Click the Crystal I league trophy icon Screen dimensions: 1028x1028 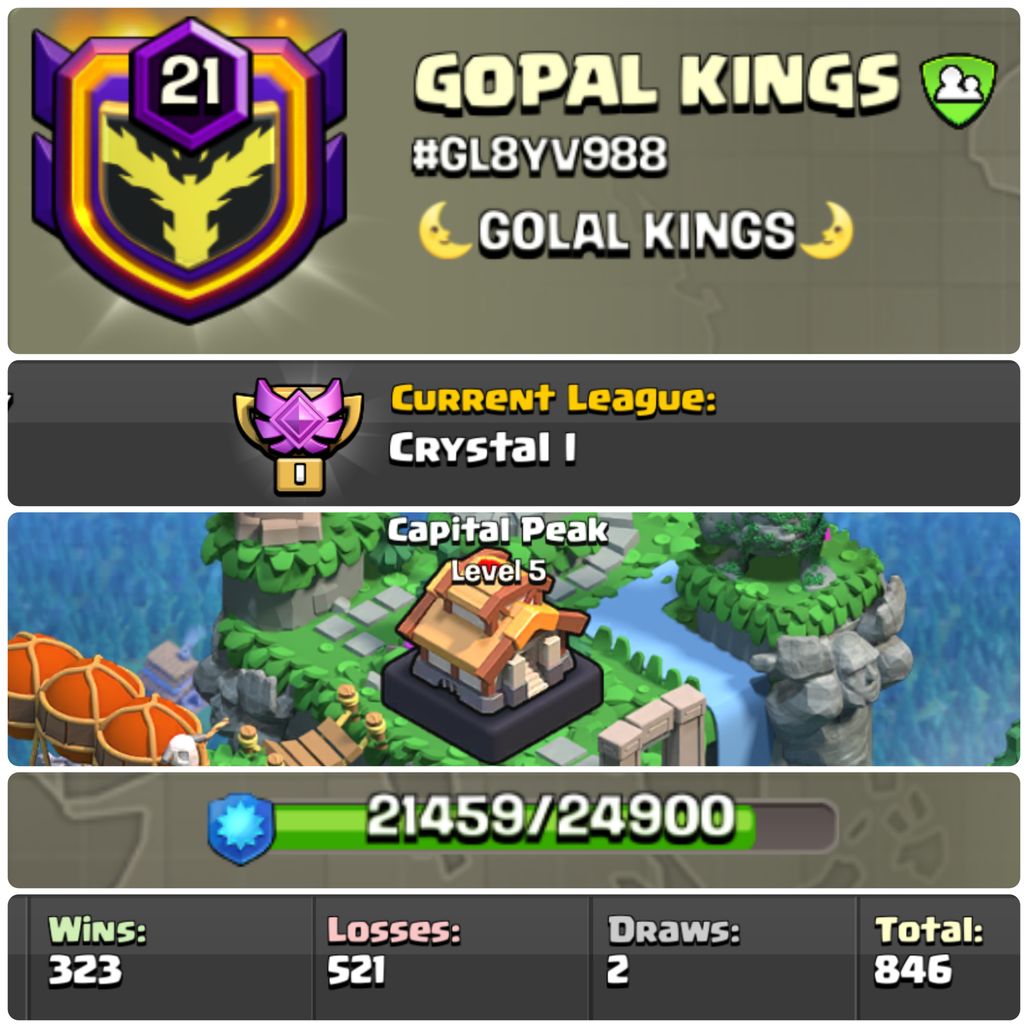(x=299, y=435)
